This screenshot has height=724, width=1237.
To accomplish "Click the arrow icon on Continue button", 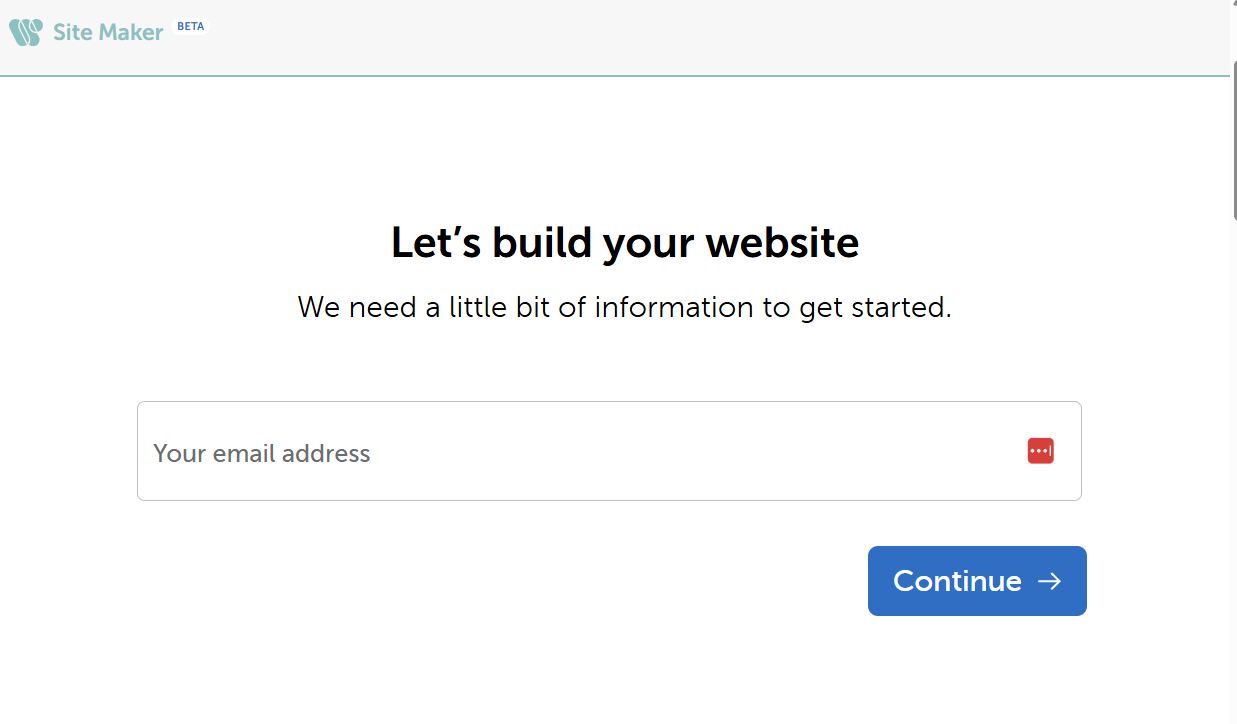I will (1049, 581).
